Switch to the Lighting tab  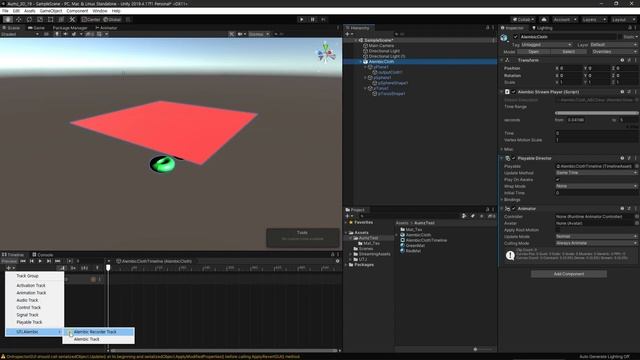pos(542,28)
